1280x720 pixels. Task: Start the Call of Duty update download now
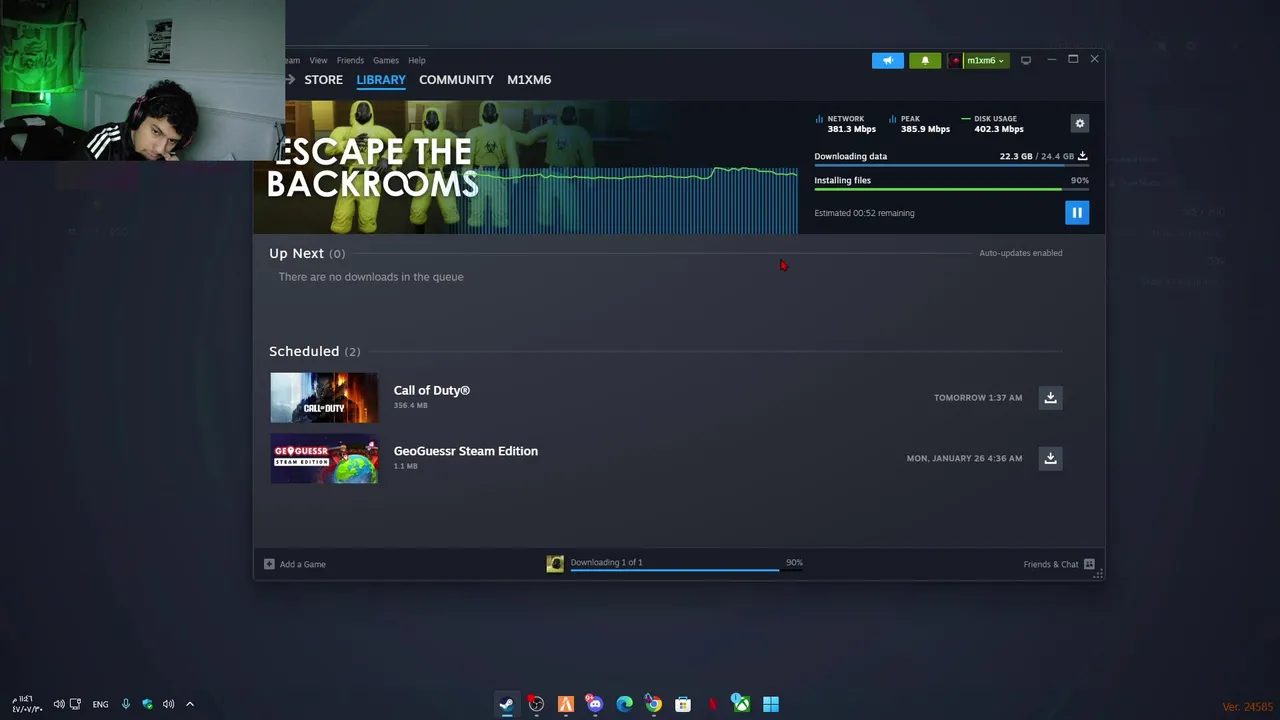pyautogui.click(x=1050, y=398)
